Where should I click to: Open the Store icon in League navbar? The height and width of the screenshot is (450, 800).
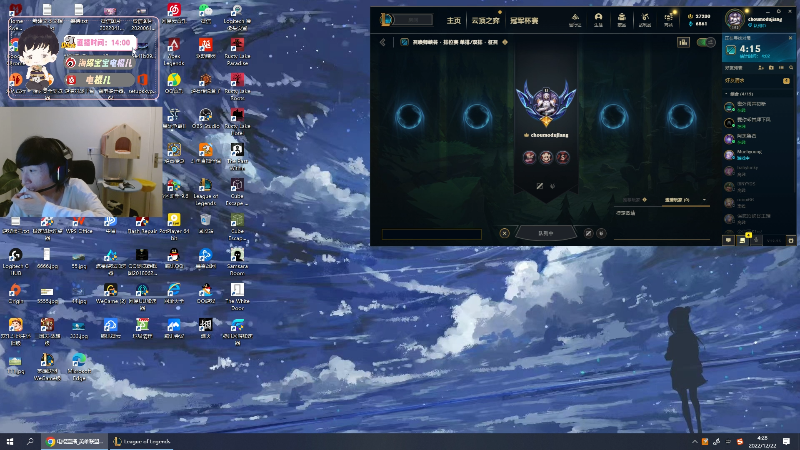pyautogui.click(x=668, y=20)
